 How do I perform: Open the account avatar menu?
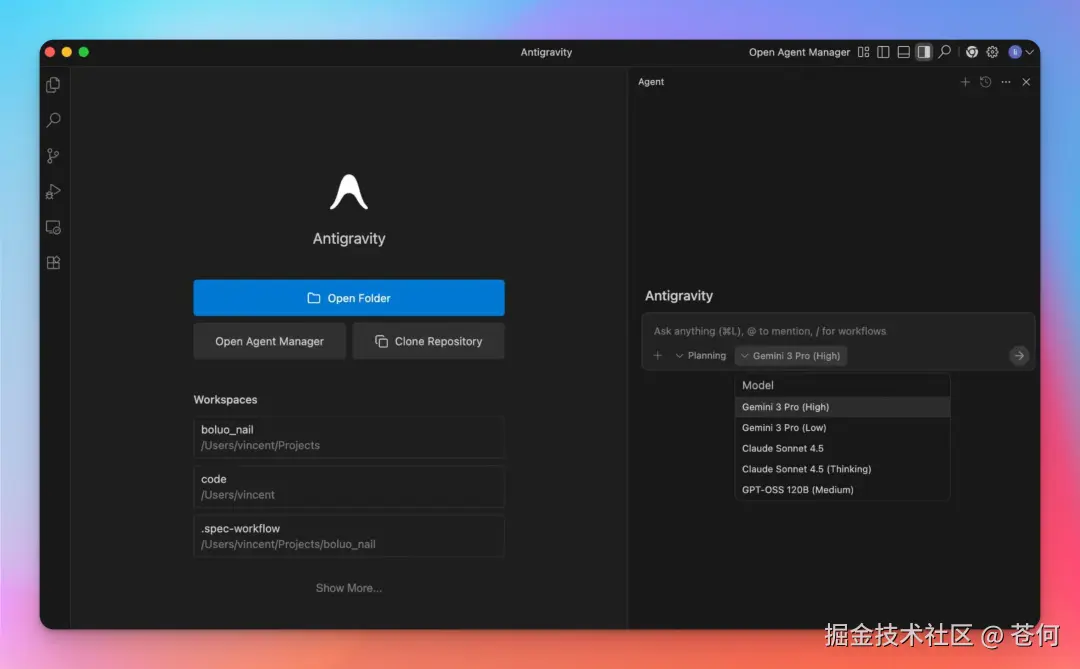point(1021,52)
